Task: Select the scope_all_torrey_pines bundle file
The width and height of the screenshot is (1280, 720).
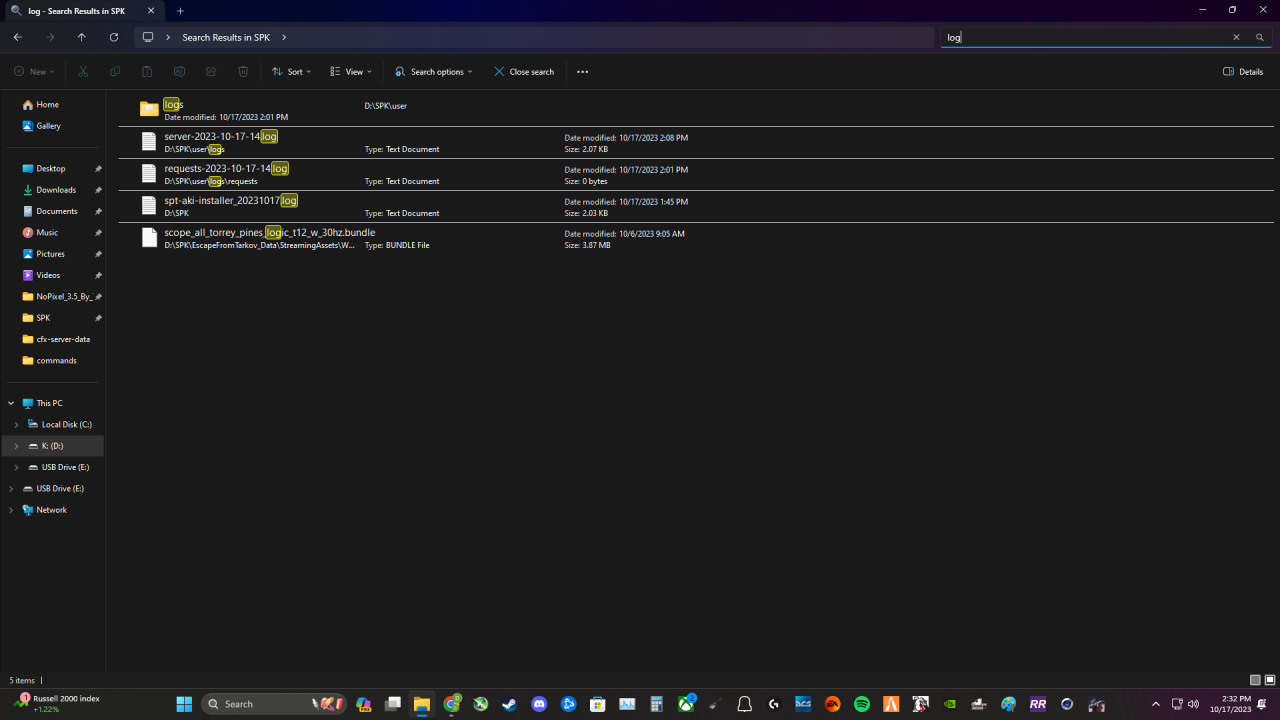Action: 696,238
